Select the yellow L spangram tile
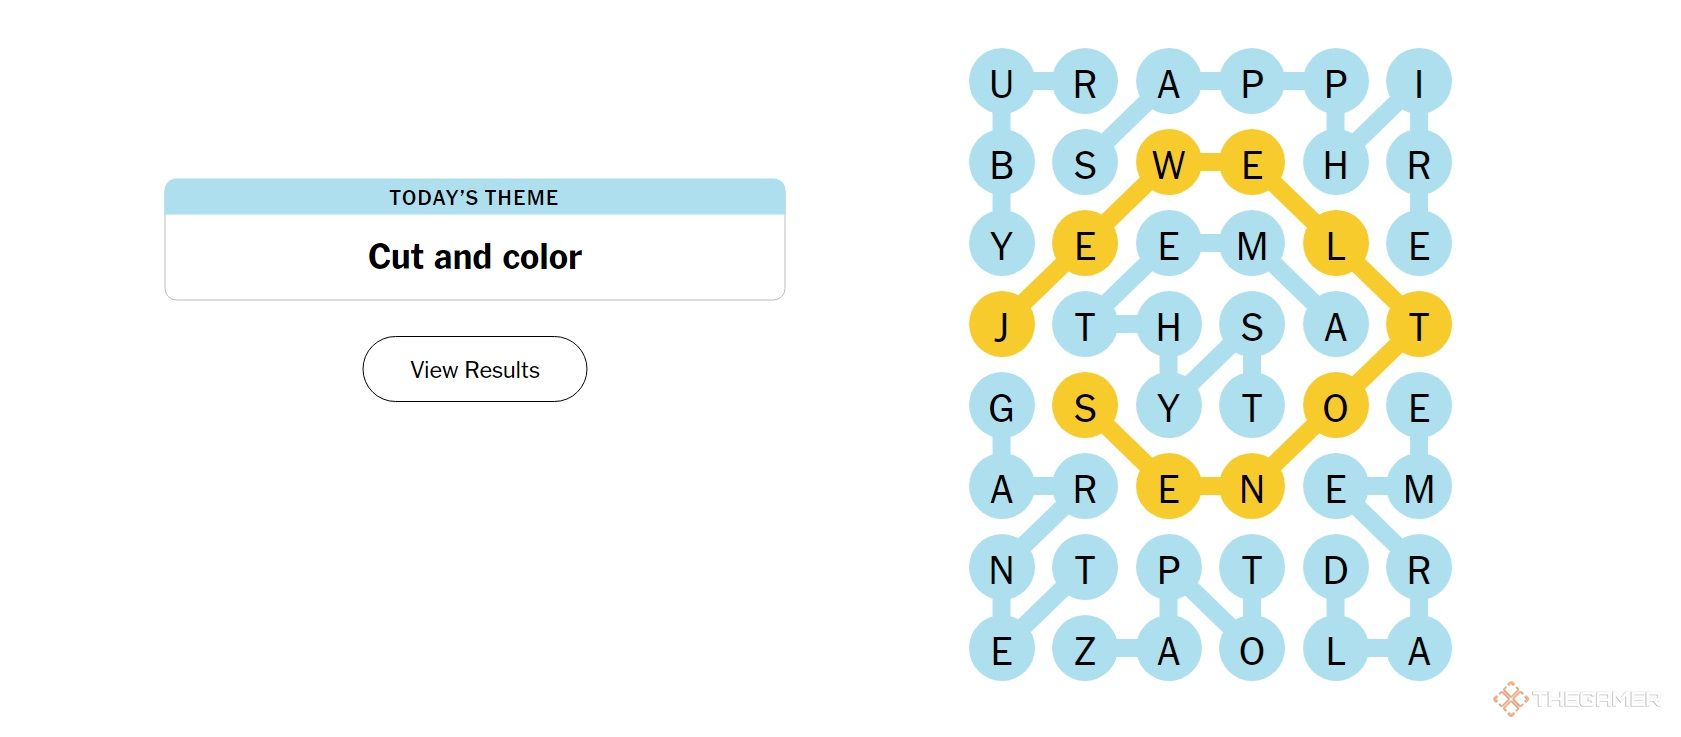 pyautogui.click(x=1335, y=245)
